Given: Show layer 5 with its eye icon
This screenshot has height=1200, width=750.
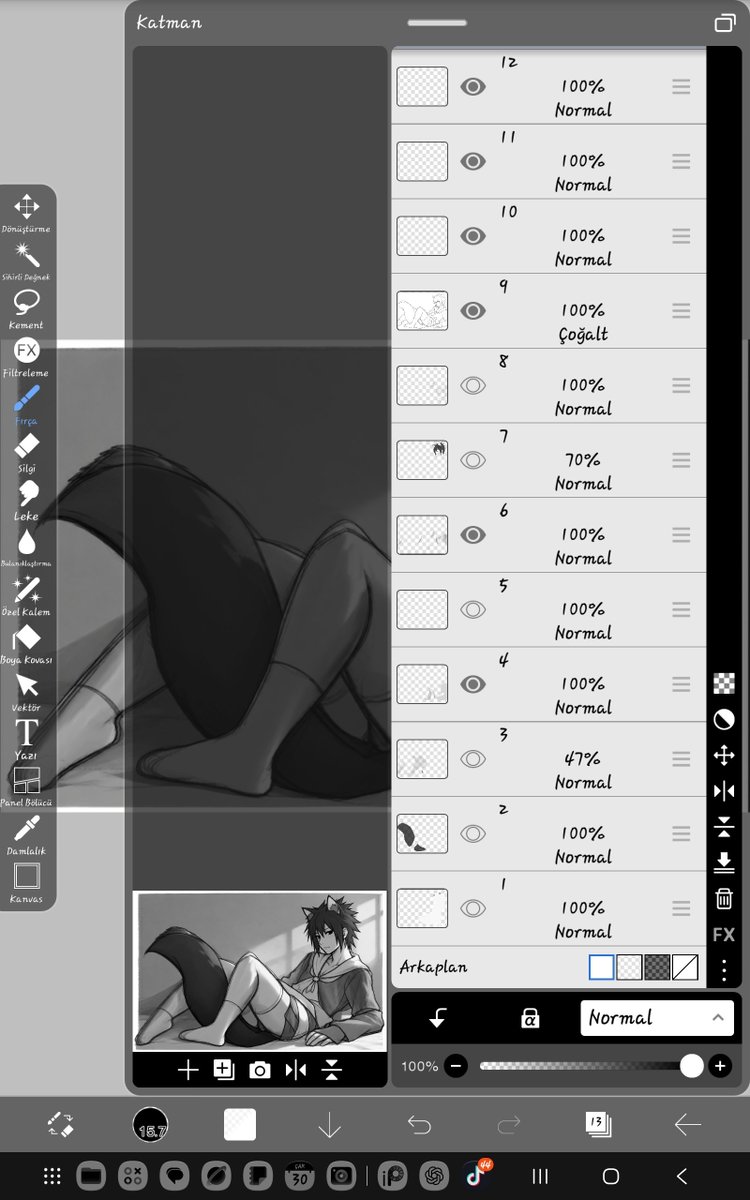Looking at the screenshot, I should [473, 609].
